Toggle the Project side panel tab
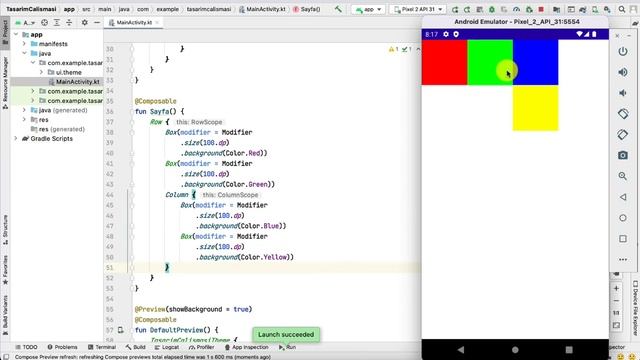640x360 pixels. 5,33
